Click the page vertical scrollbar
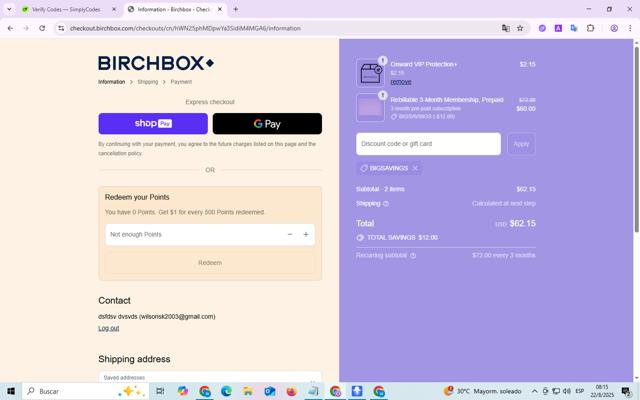This screenshot has width=640, height=400. (636, 139)
